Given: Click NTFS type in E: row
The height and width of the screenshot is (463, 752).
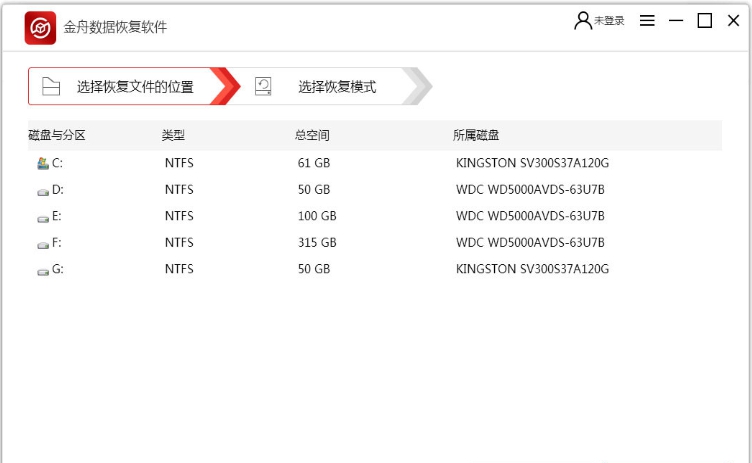Looking at the screenshot, I should [179, 216].
